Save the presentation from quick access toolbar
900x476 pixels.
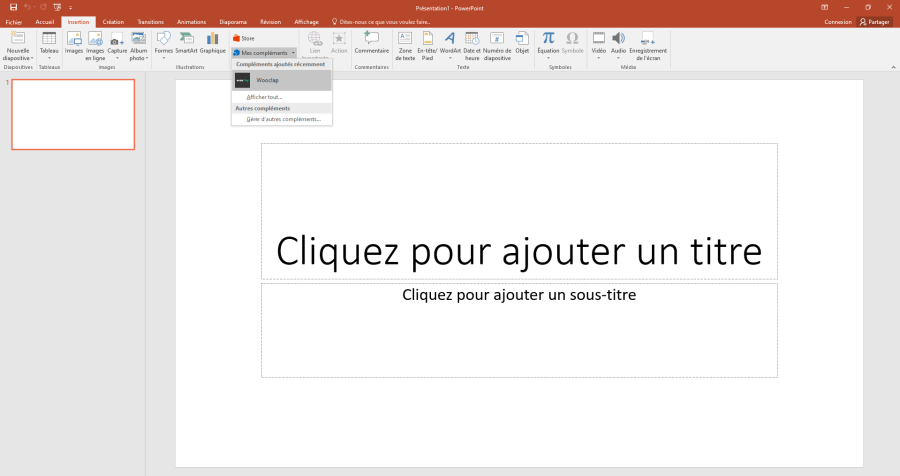pos(13,6)
